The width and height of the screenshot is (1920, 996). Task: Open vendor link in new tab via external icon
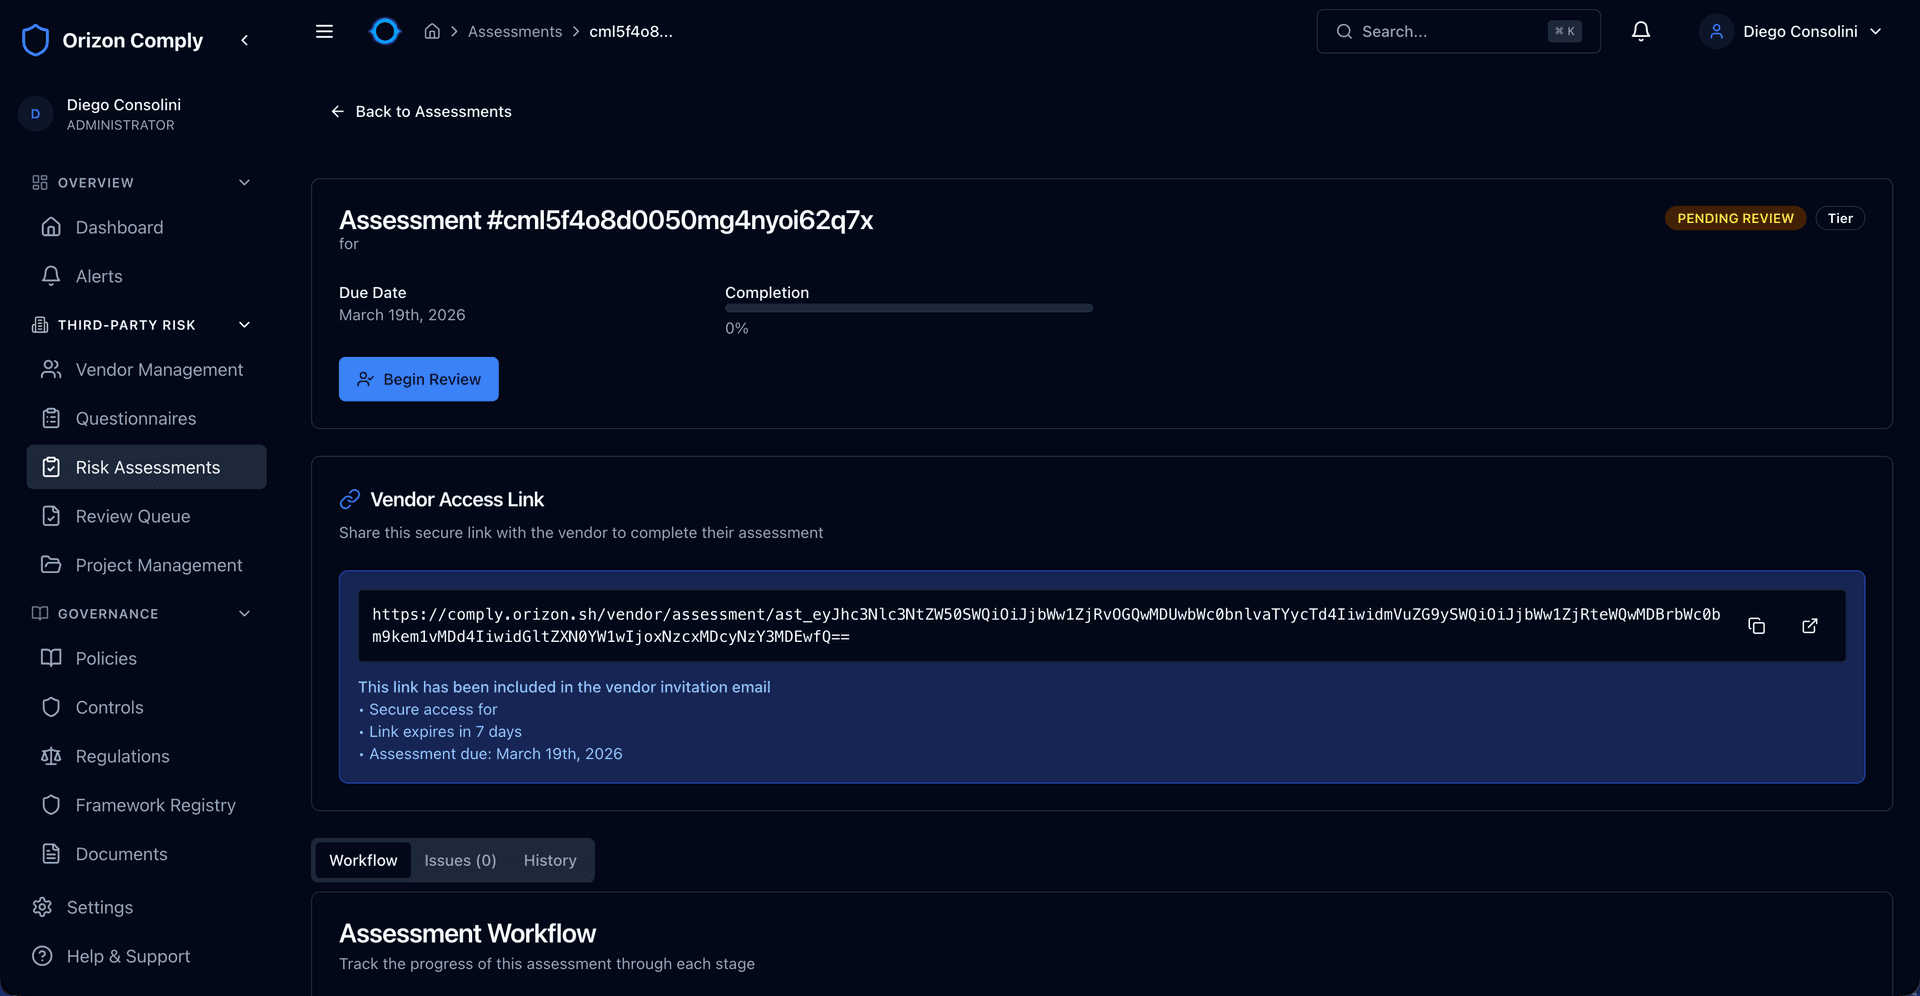pyautogui.click(x=1810, y=625)
